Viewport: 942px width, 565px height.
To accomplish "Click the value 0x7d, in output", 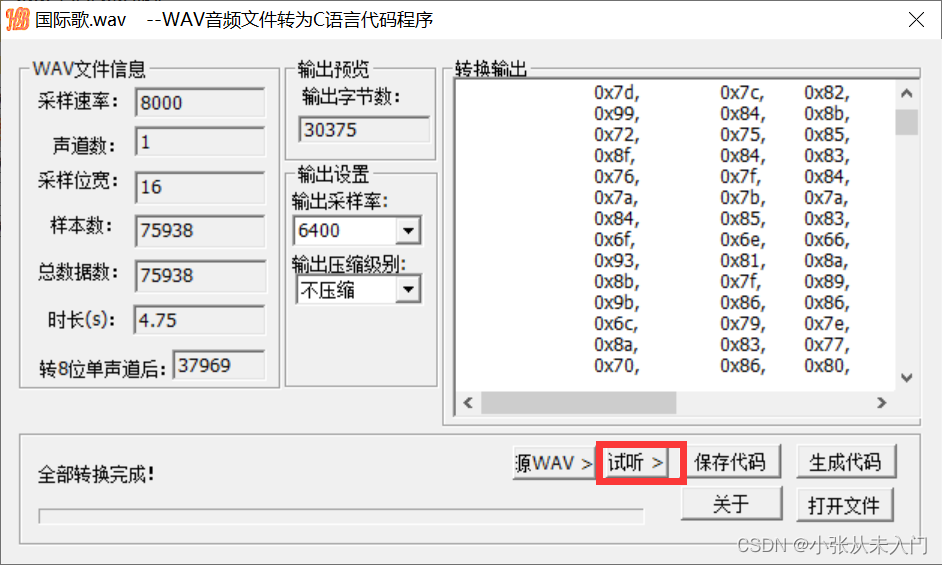I will click(x=617, y=93).
